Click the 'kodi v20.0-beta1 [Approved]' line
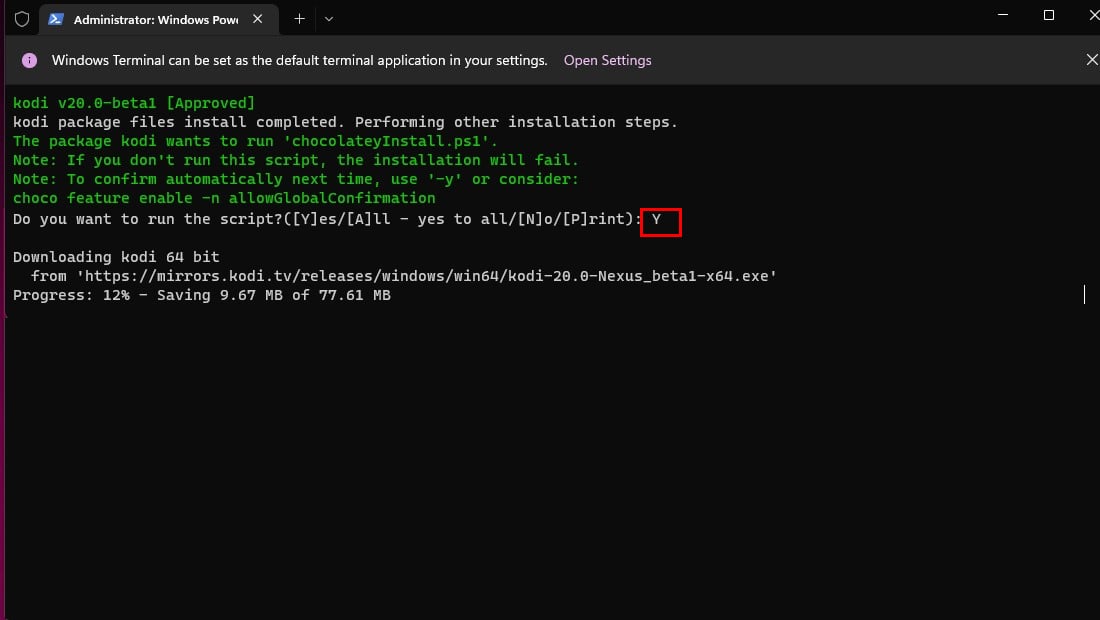The height and width of the screenshot is (620, 1100). point(134,103)
